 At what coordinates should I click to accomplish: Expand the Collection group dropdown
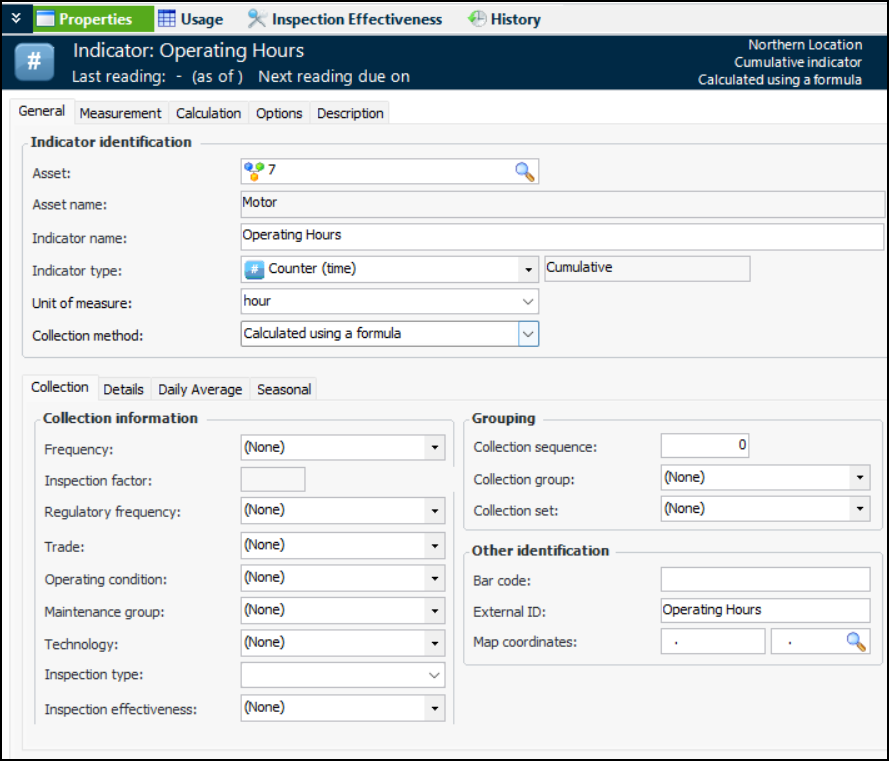tap(860, 478)
